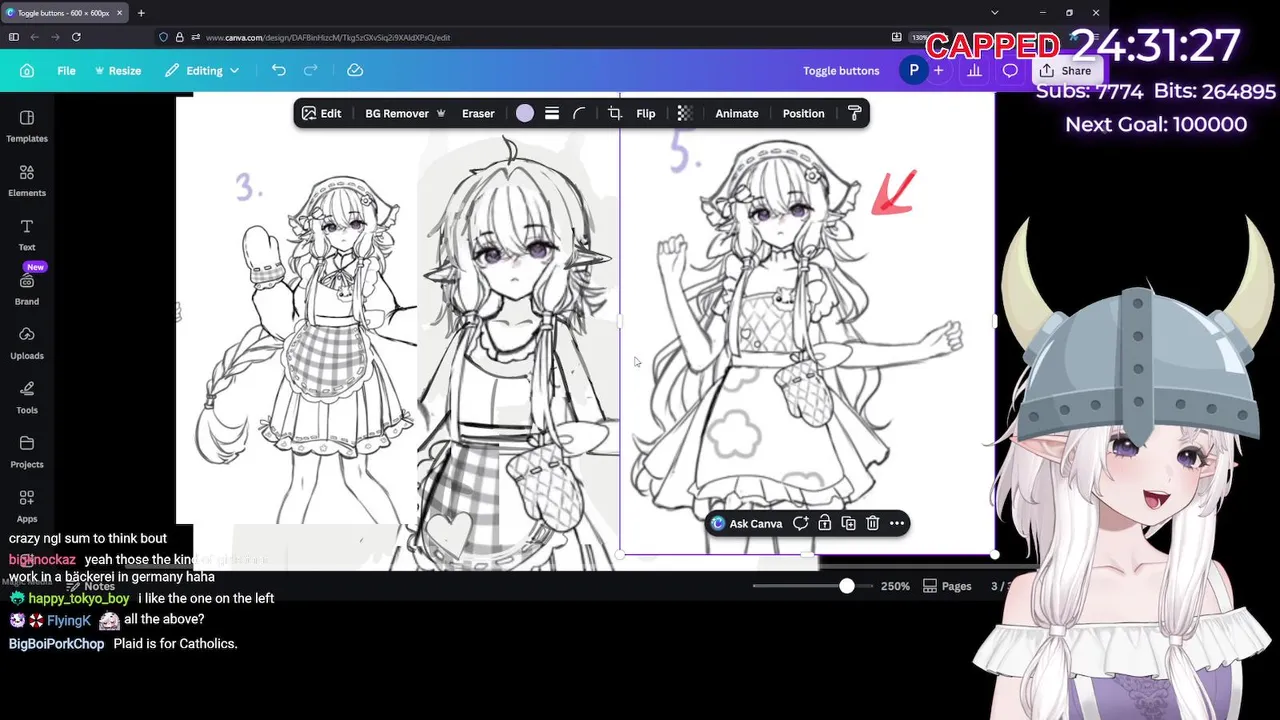
Task: Open Notes at the editor bottom
Action: tap(90, 586)
